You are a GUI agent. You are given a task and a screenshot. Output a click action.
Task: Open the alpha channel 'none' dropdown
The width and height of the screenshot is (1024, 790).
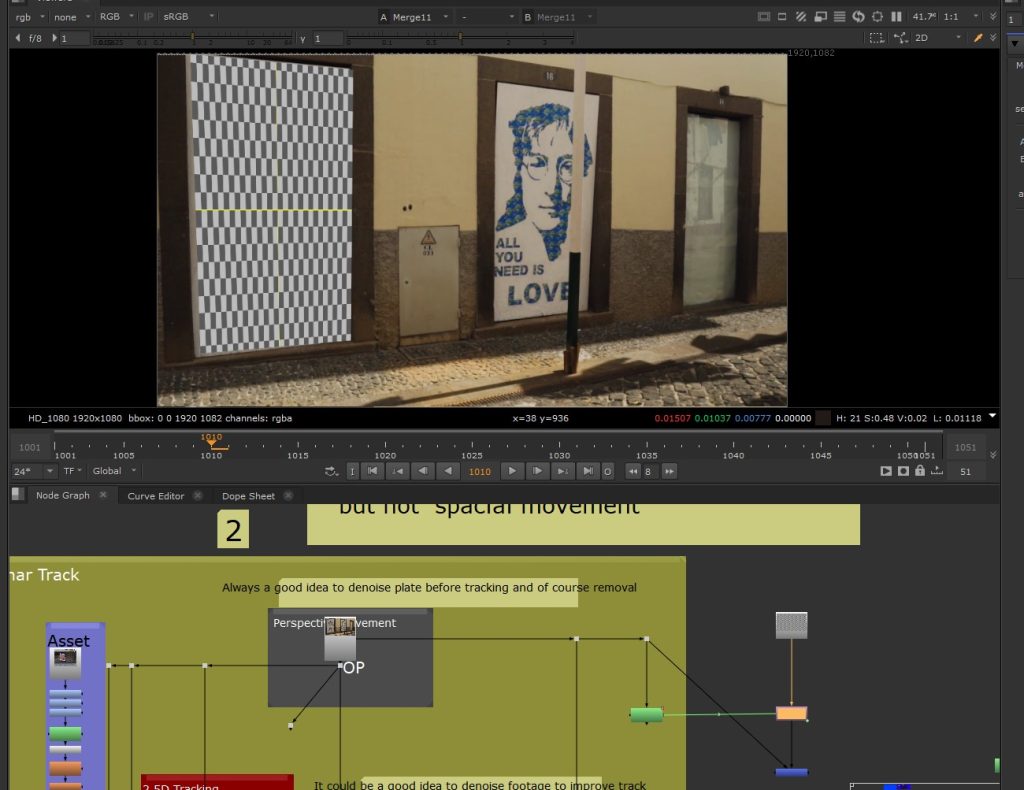pos(71,17)
